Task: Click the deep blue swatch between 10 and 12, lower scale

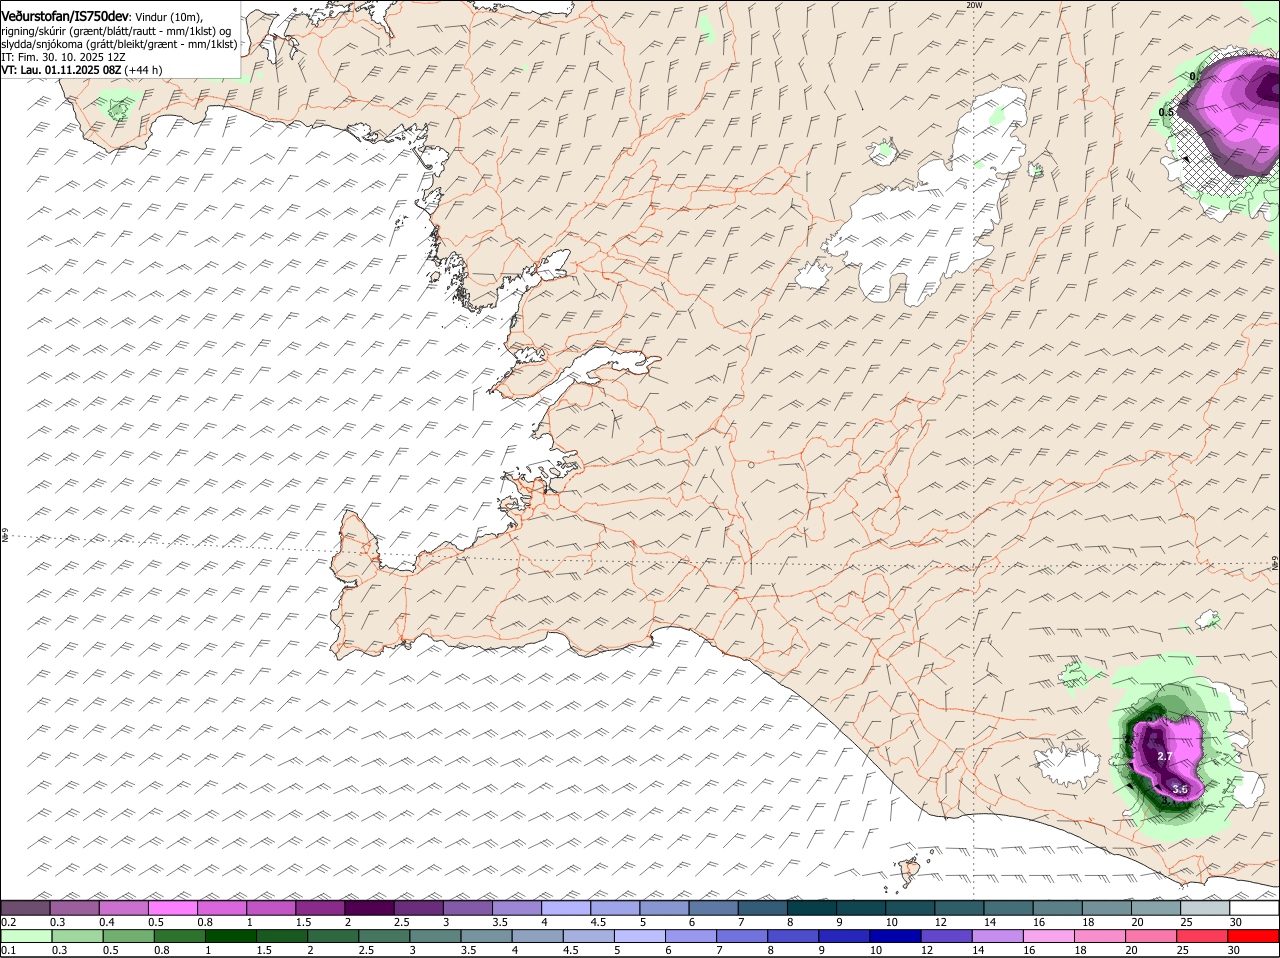Action: 895,936
